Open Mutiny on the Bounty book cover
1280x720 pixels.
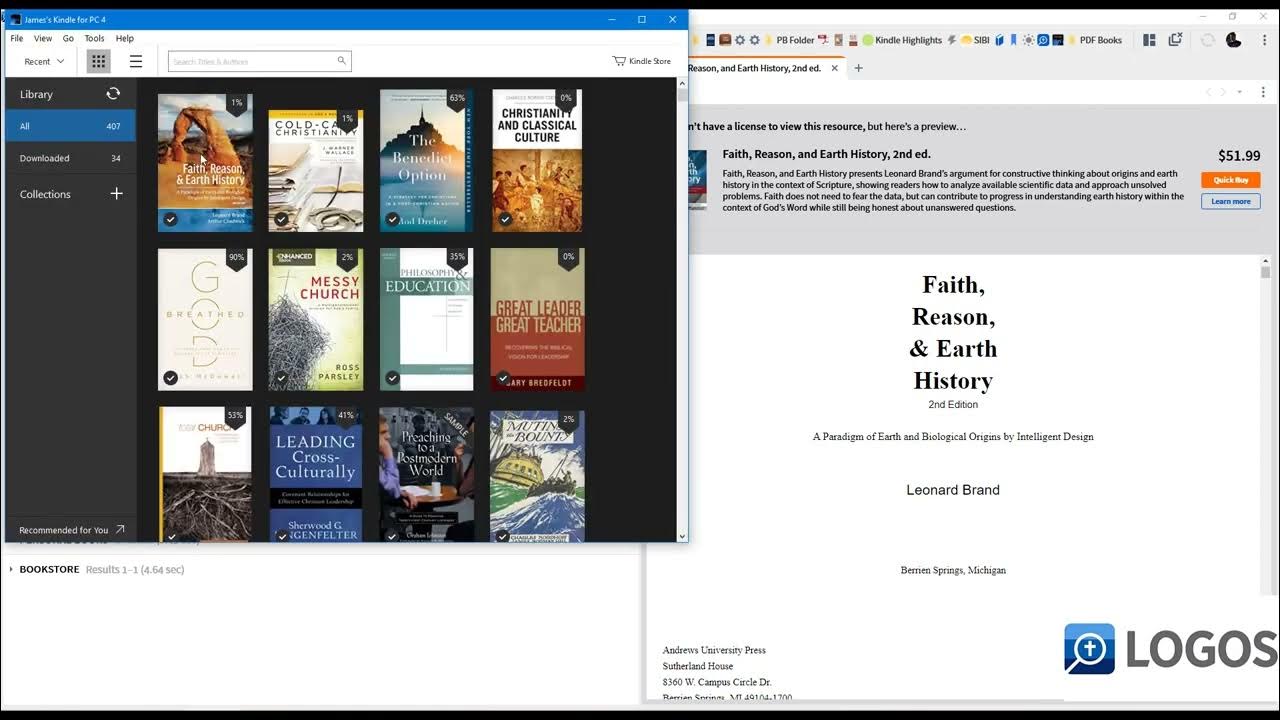537,474
